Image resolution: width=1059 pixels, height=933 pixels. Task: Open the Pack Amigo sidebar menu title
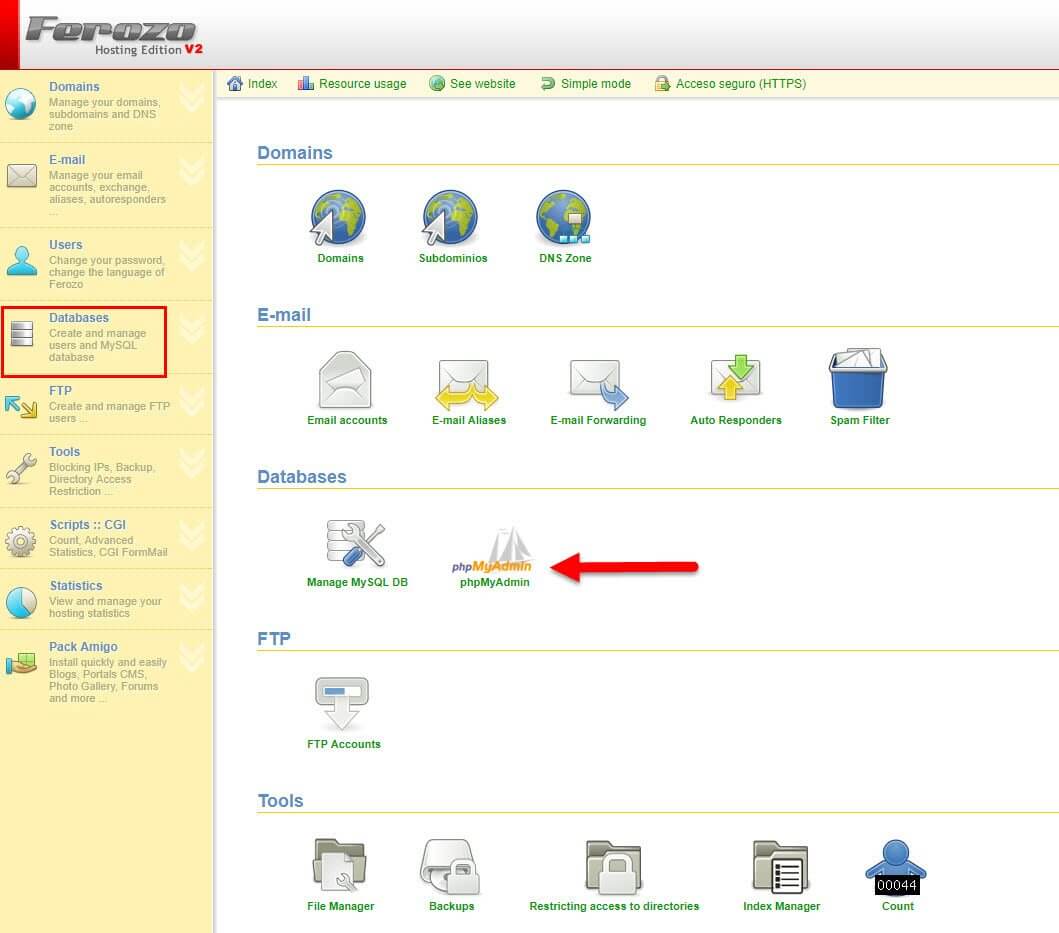pos(83,647)
